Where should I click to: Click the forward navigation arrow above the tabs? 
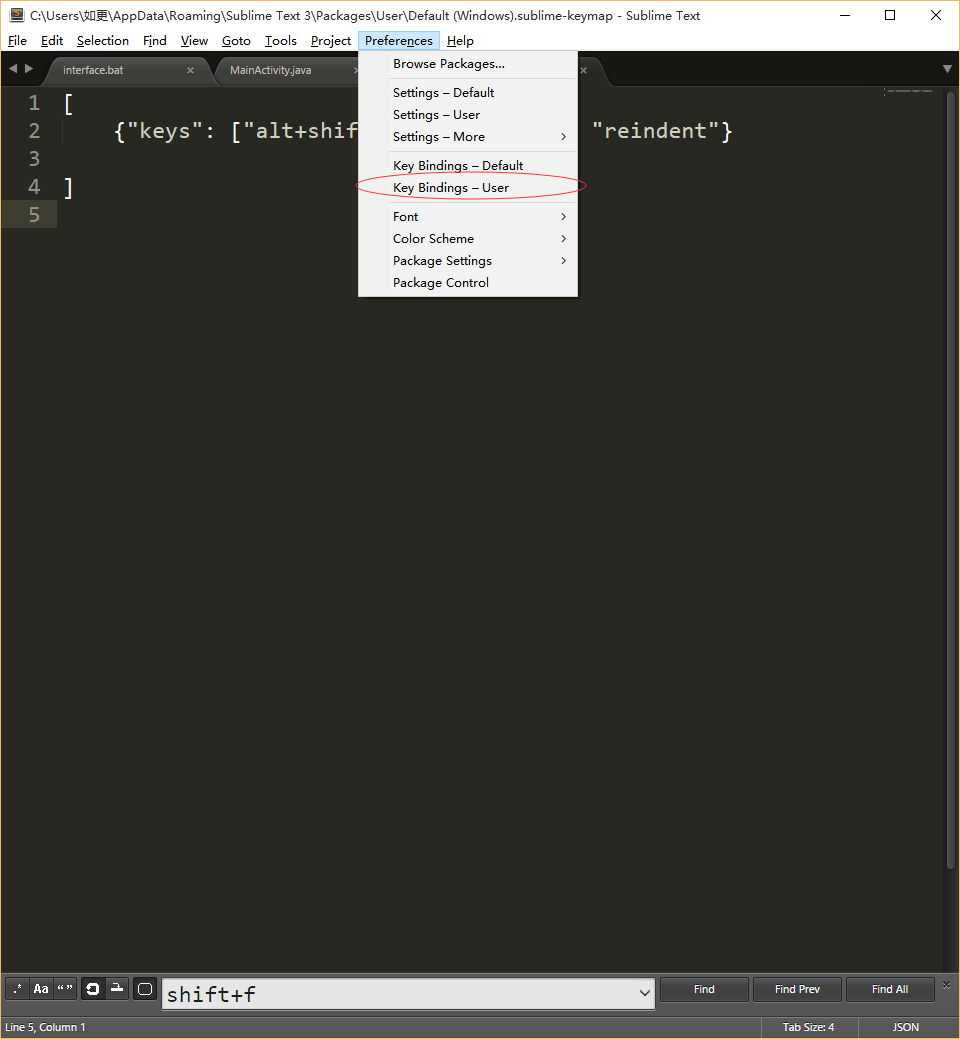click(28, 69)
